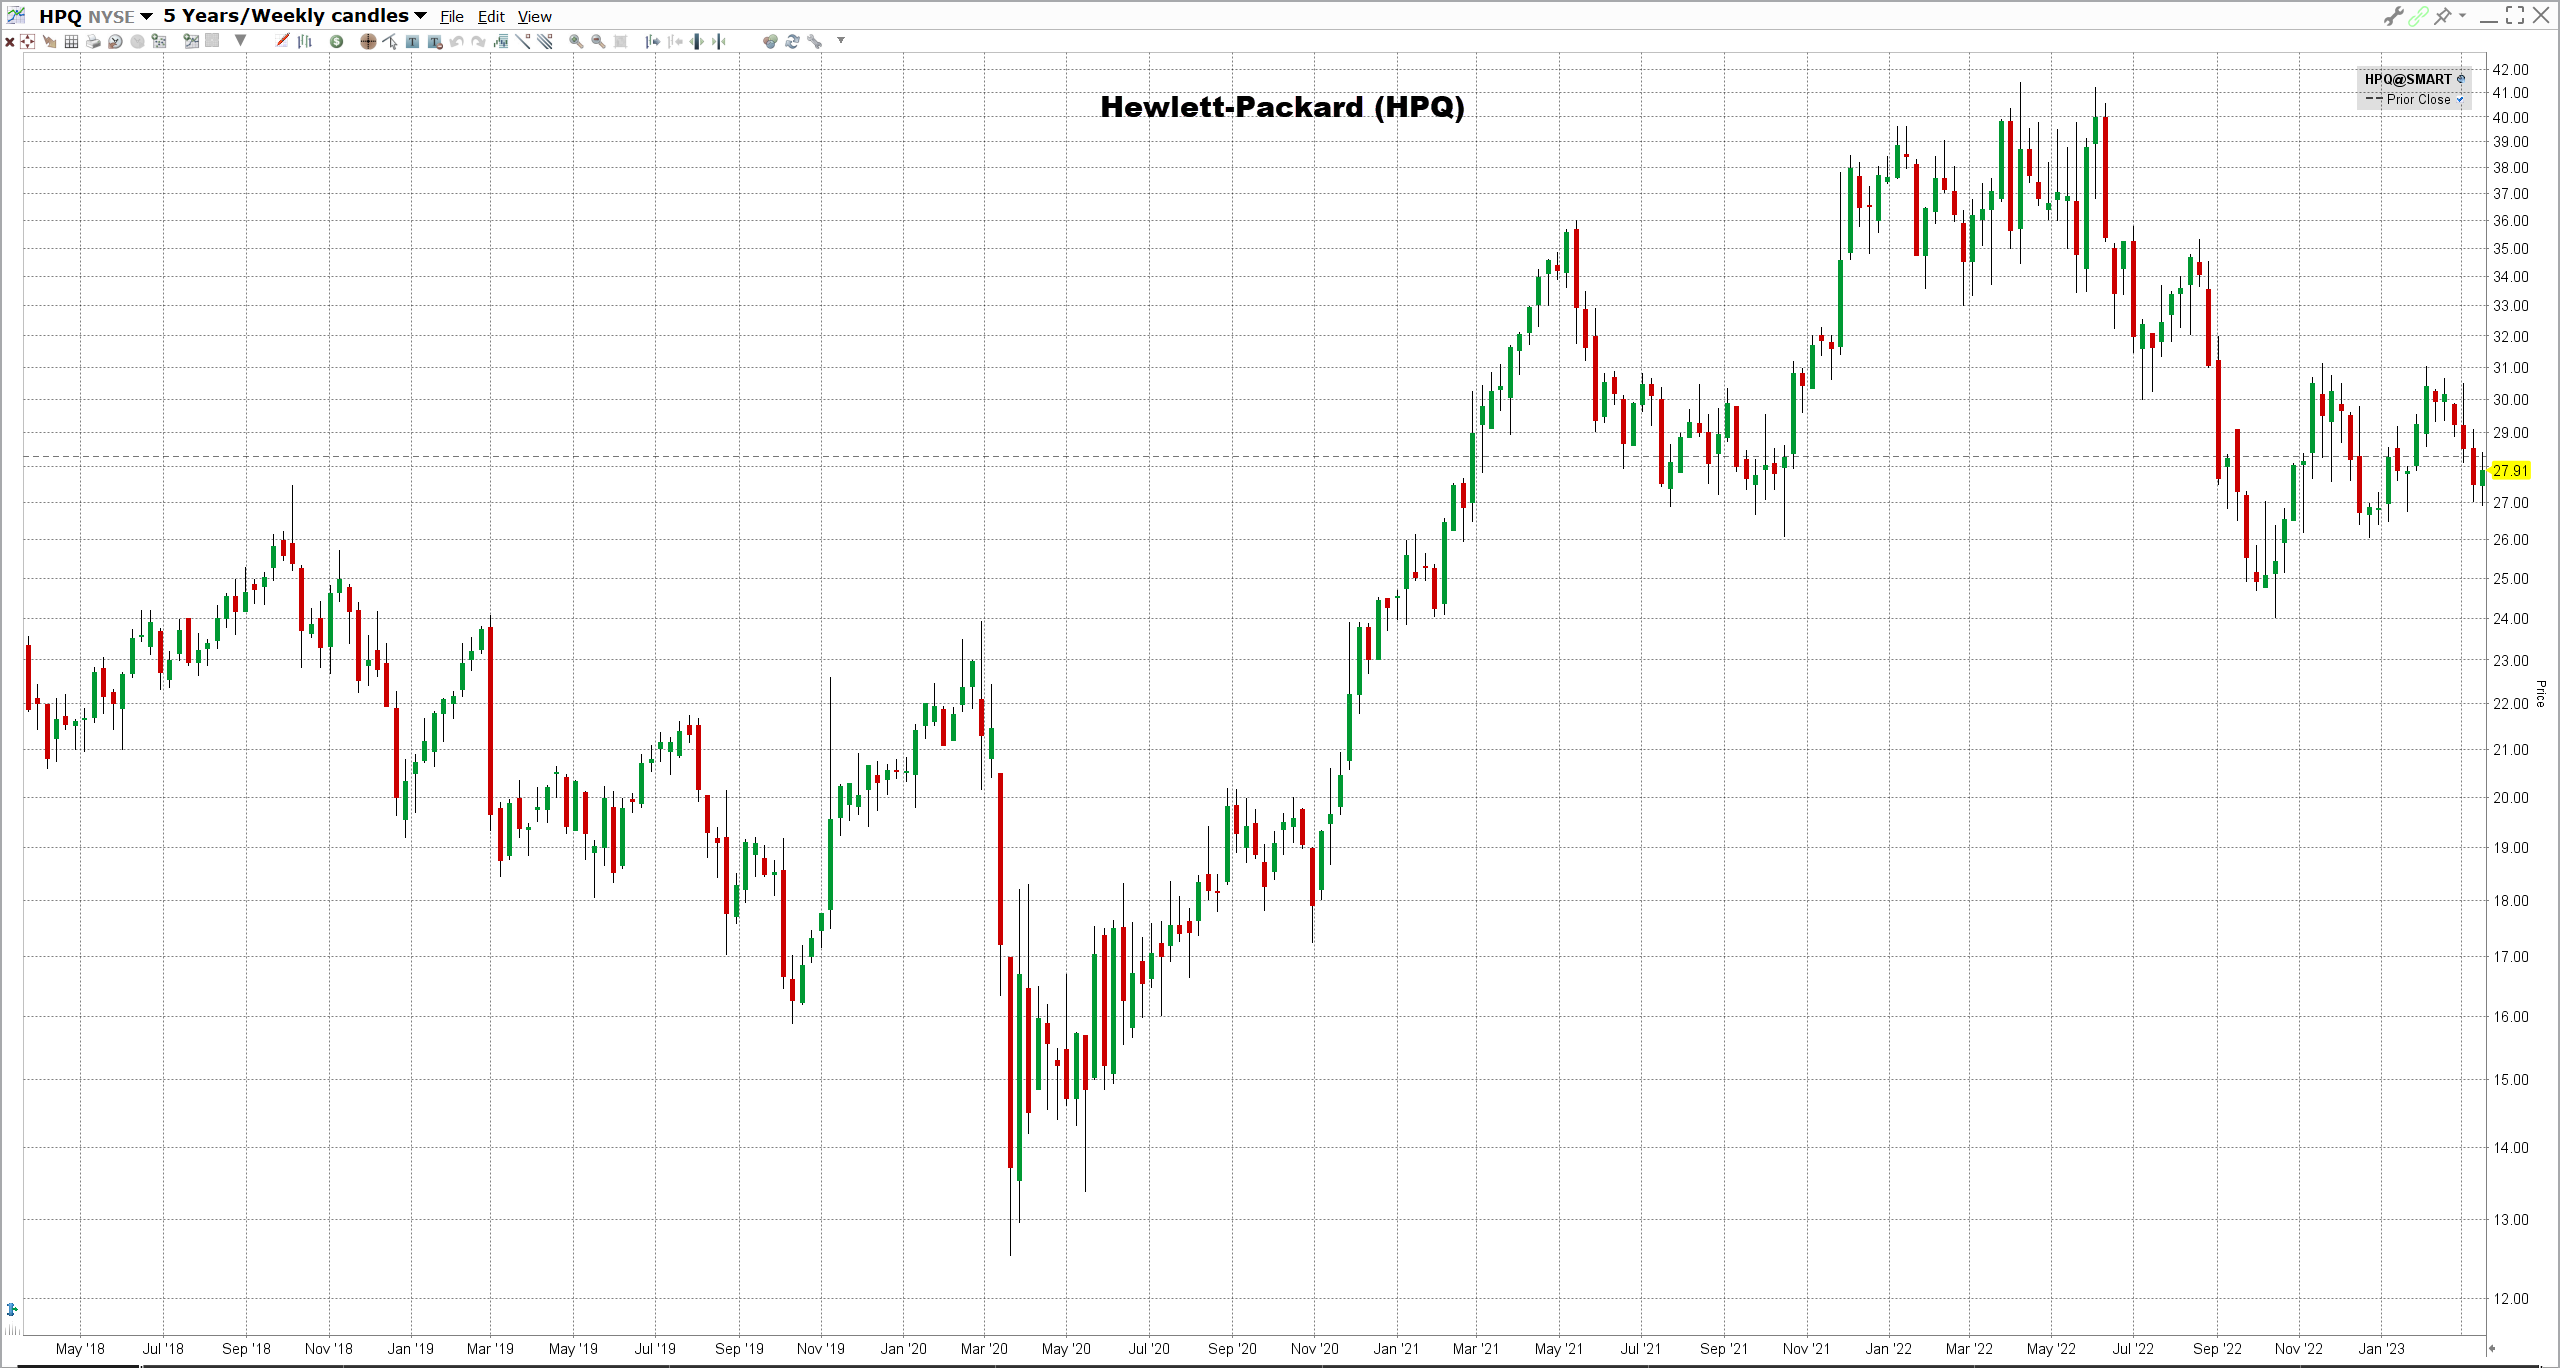This screenshot has width=2560, height=1368.
Task: Toggle the crosshair cursor tool
Action: (x=368, y=41)
